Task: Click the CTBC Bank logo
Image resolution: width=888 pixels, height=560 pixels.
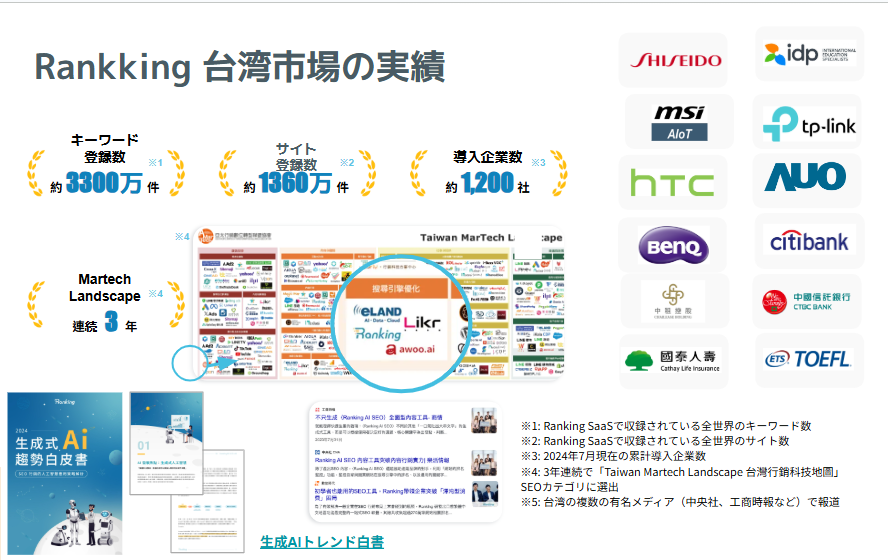Action: 806,302
